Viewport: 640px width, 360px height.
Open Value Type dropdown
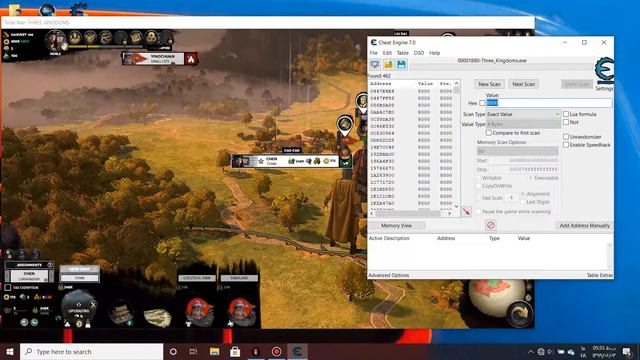click(523, 124)
